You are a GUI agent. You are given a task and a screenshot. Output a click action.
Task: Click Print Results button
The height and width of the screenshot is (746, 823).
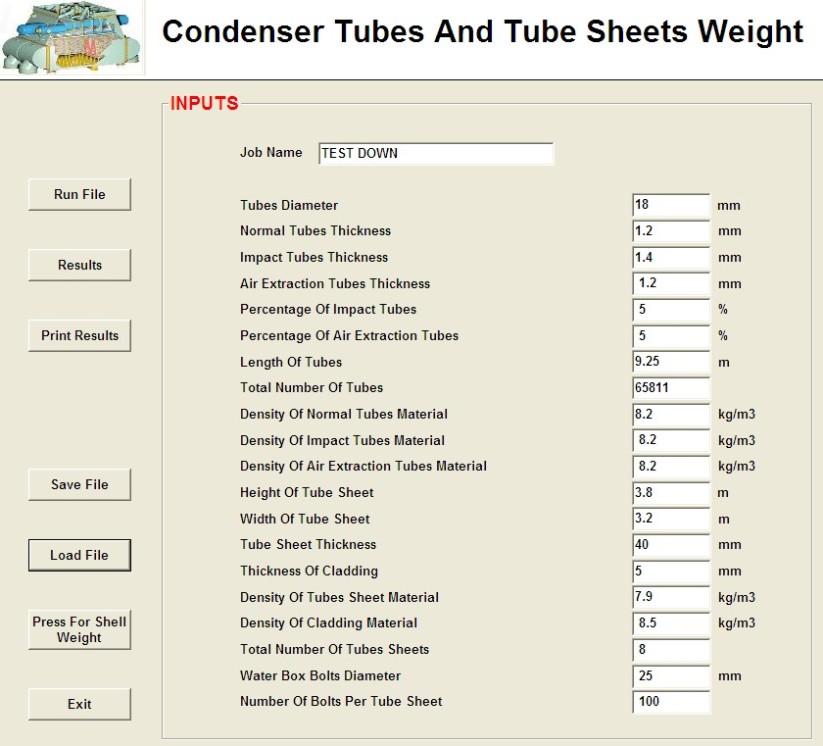[79, 336]
